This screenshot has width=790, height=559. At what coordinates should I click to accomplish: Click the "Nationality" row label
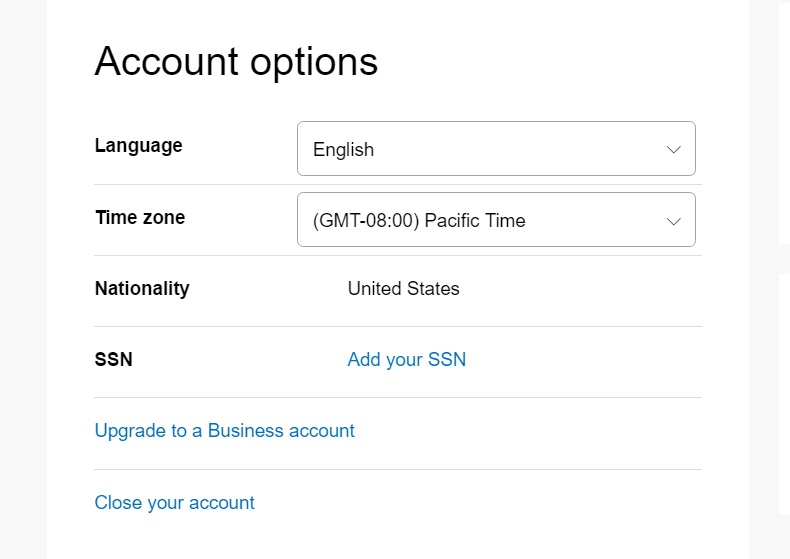tap(141, 288)
